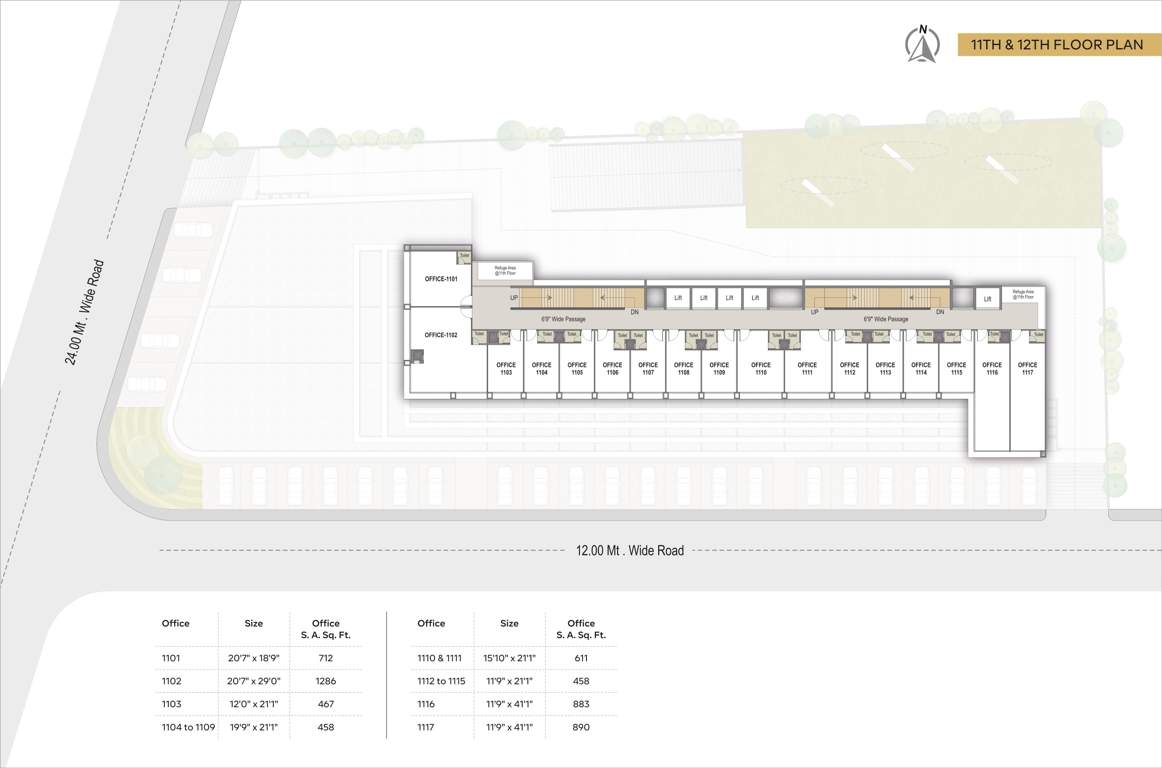
Task: Select the 1286 sq ft value for Office 1102
Action: (324, 680)
